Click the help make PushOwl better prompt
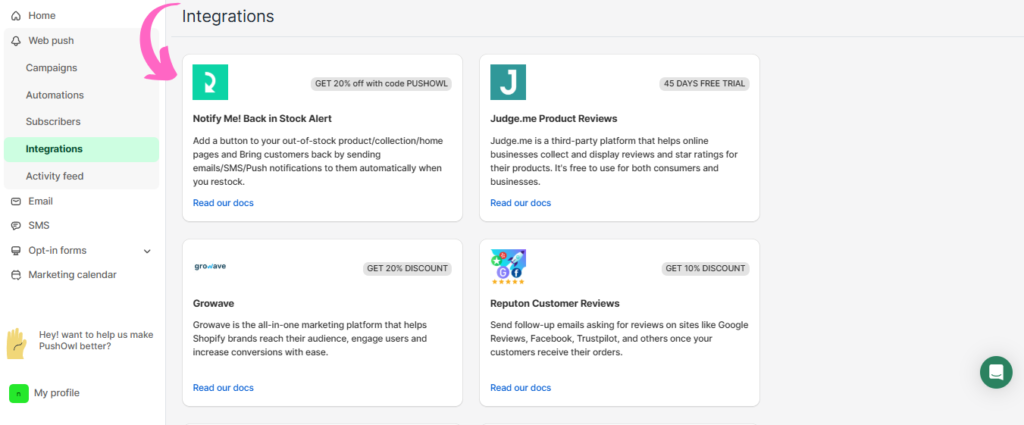This screenshot has height=425, width=1024. (x=96, y=340)
